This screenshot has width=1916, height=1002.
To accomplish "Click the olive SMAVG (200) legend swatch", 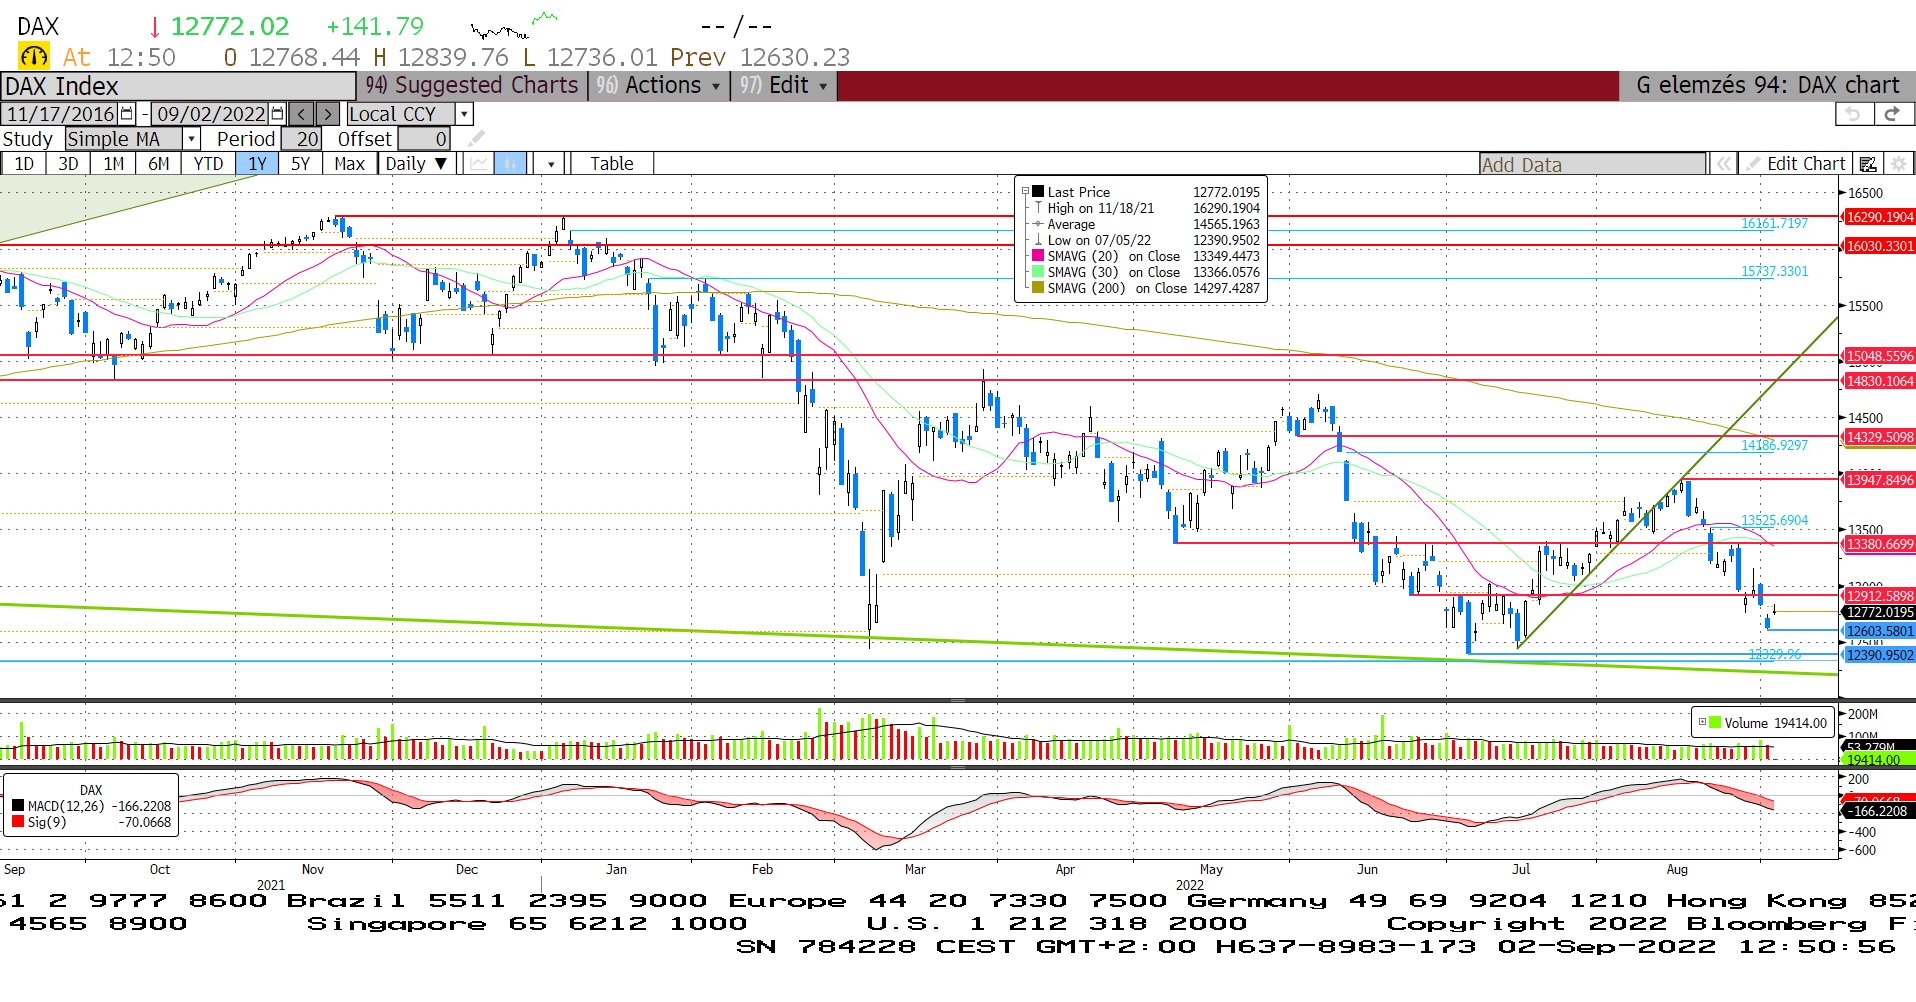I will [x=1038, y=287].
